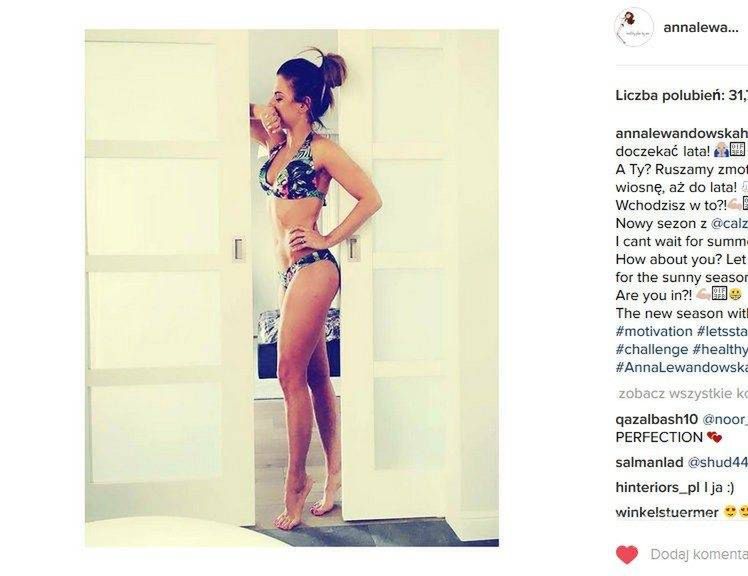
Task: Open the #motivation hashtag
Action: coord(654,331)
